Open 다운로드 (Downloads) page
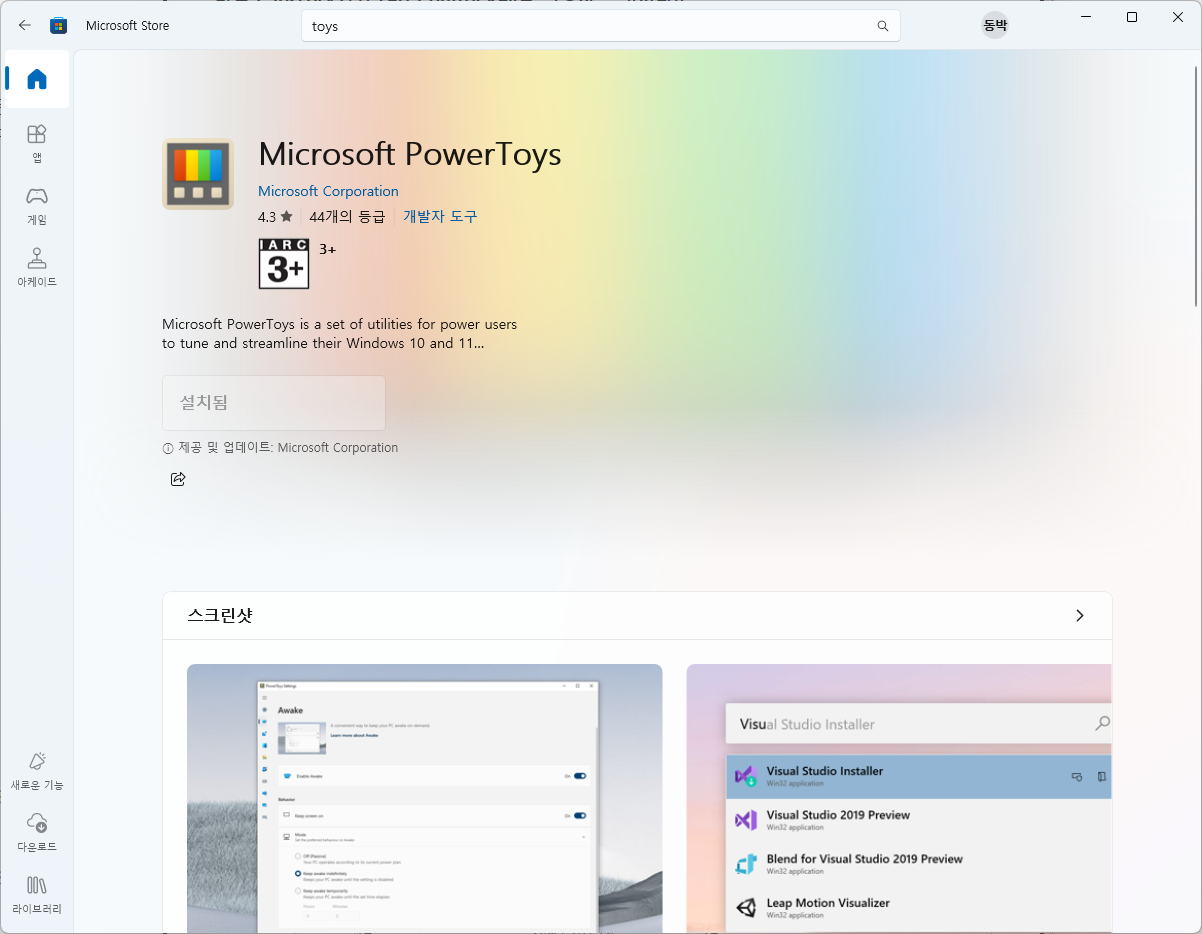The width and height of the screenshot is (1202, 934). click(x=37, y=833)
